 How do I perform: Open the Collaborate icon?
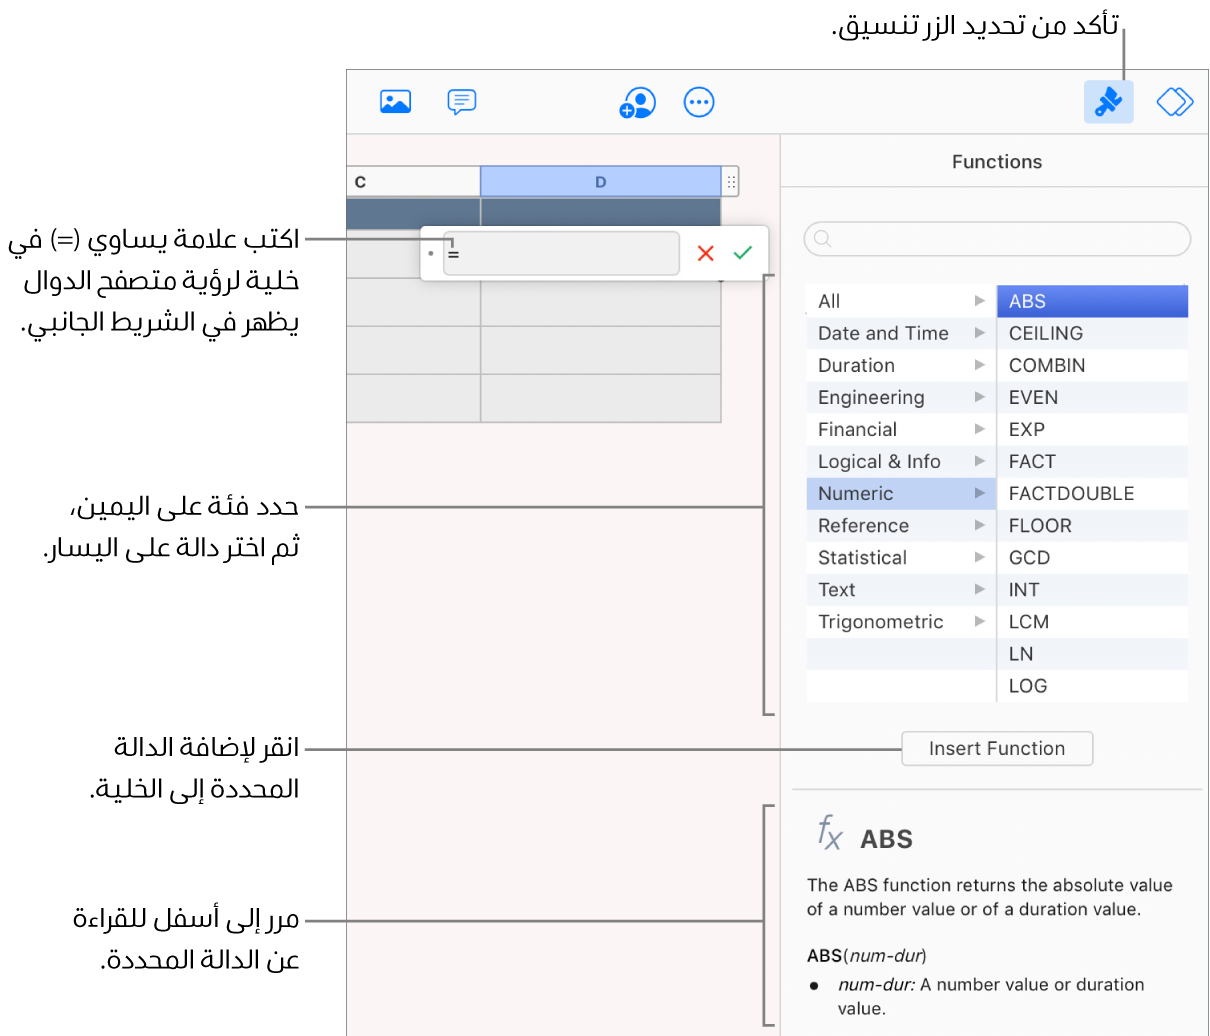[x=637, y=102]
